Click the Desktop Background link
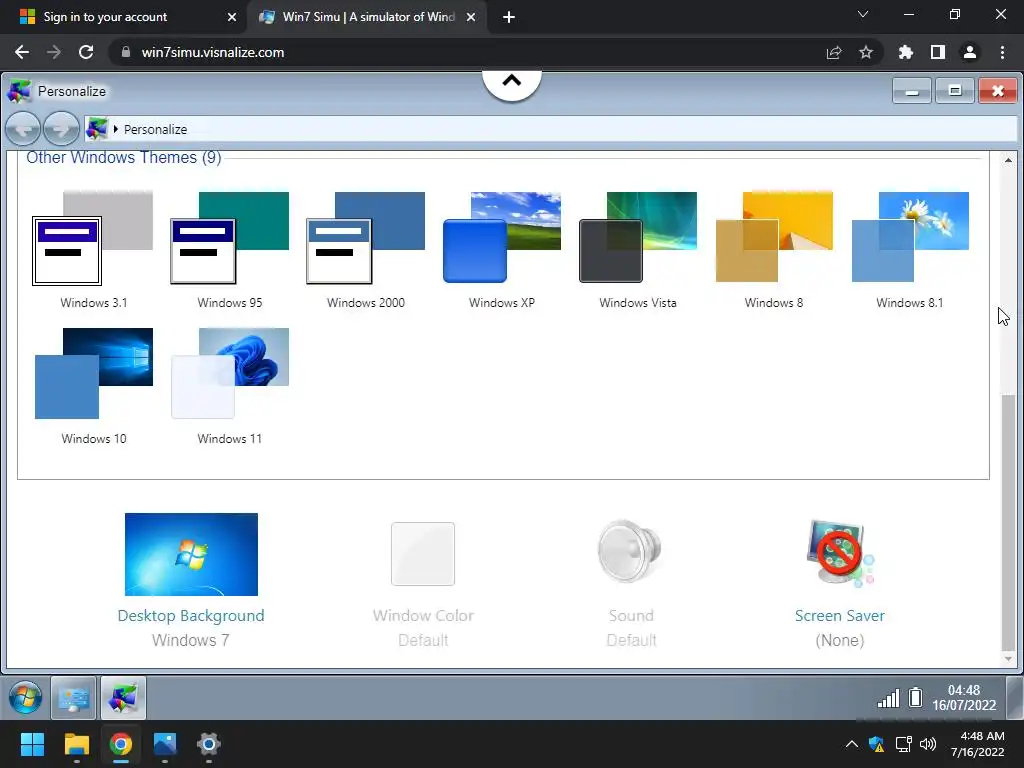This screenshot has width=1024, height=768. (191, 616)
